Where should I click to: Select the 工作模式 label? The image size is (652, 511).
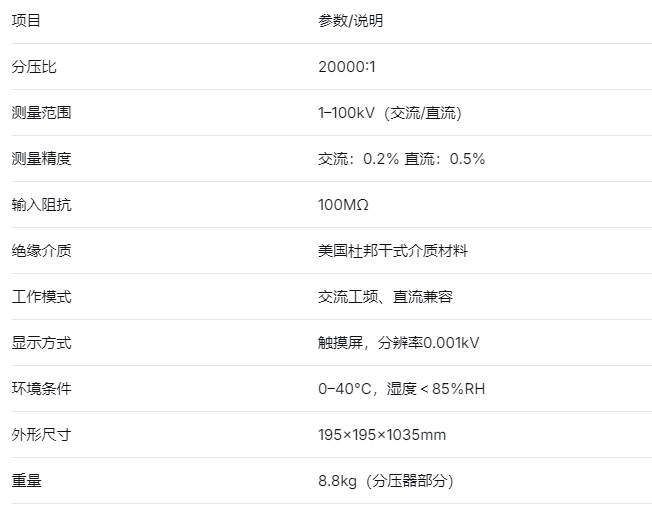pyautogui.click(x=41, y=297)
